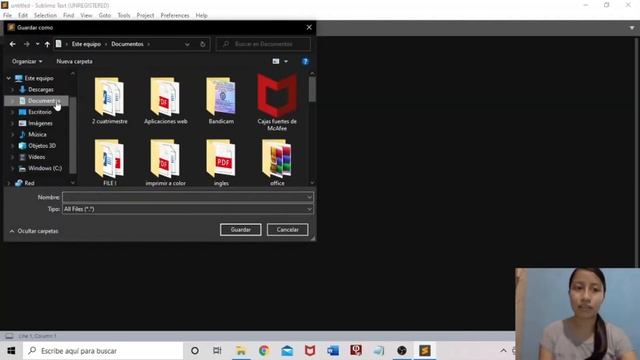Open Cortana circle icon on taskbar
Viewport: 640px width, 360px height.
[x=195, y=351]
